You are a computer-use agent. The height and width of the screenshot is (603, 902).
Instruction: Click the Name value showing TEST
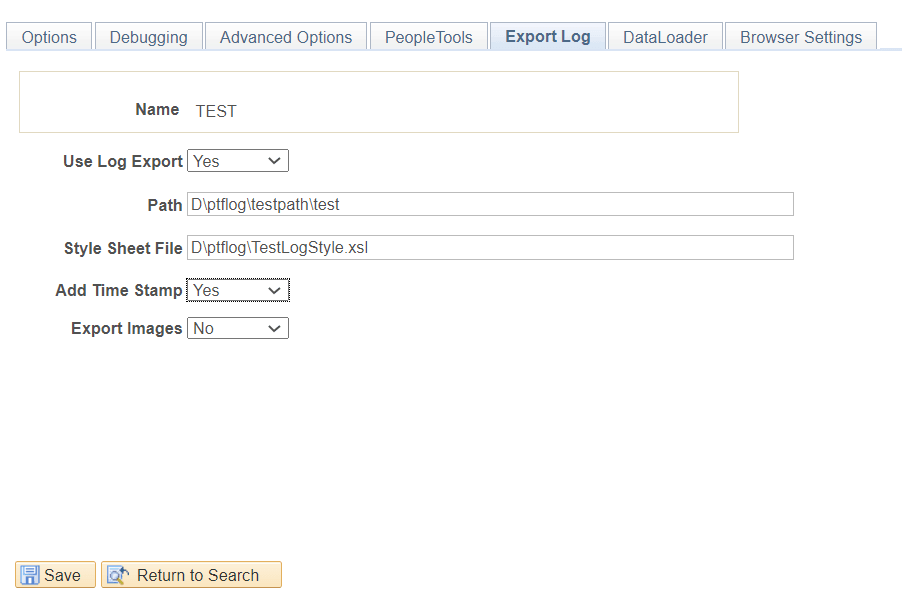point(216,111)
